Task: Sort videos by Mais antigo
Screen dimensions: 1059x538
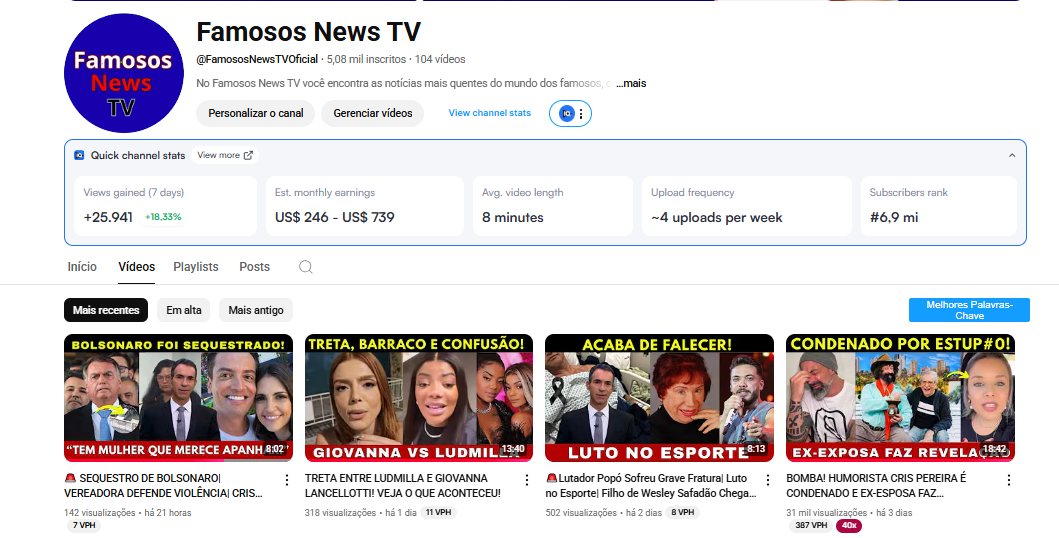Action: [x=256, y=311]
